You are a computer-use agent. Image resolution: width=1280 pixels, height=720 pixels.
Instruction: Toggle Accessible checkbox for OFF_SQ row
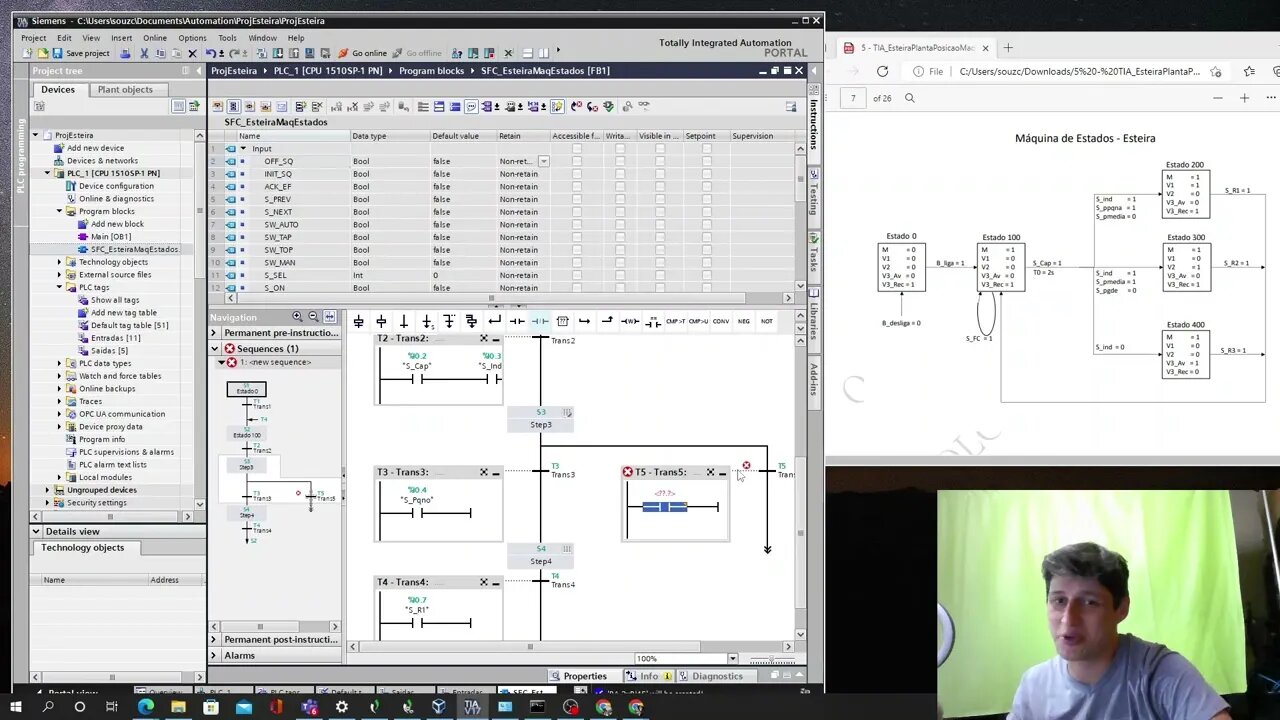[576, 161]
